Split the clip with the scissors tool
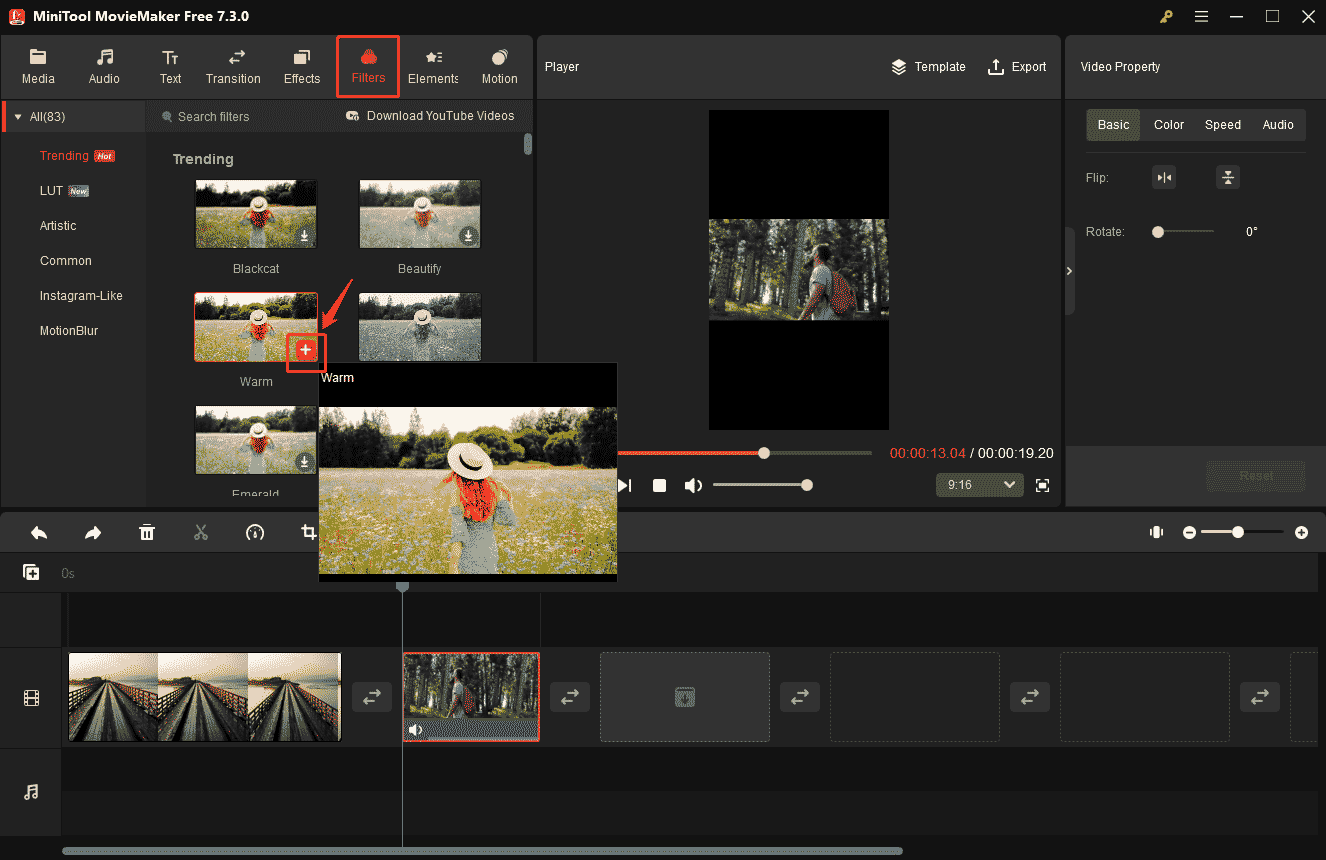1326x860 pixels. pos(201,533)
